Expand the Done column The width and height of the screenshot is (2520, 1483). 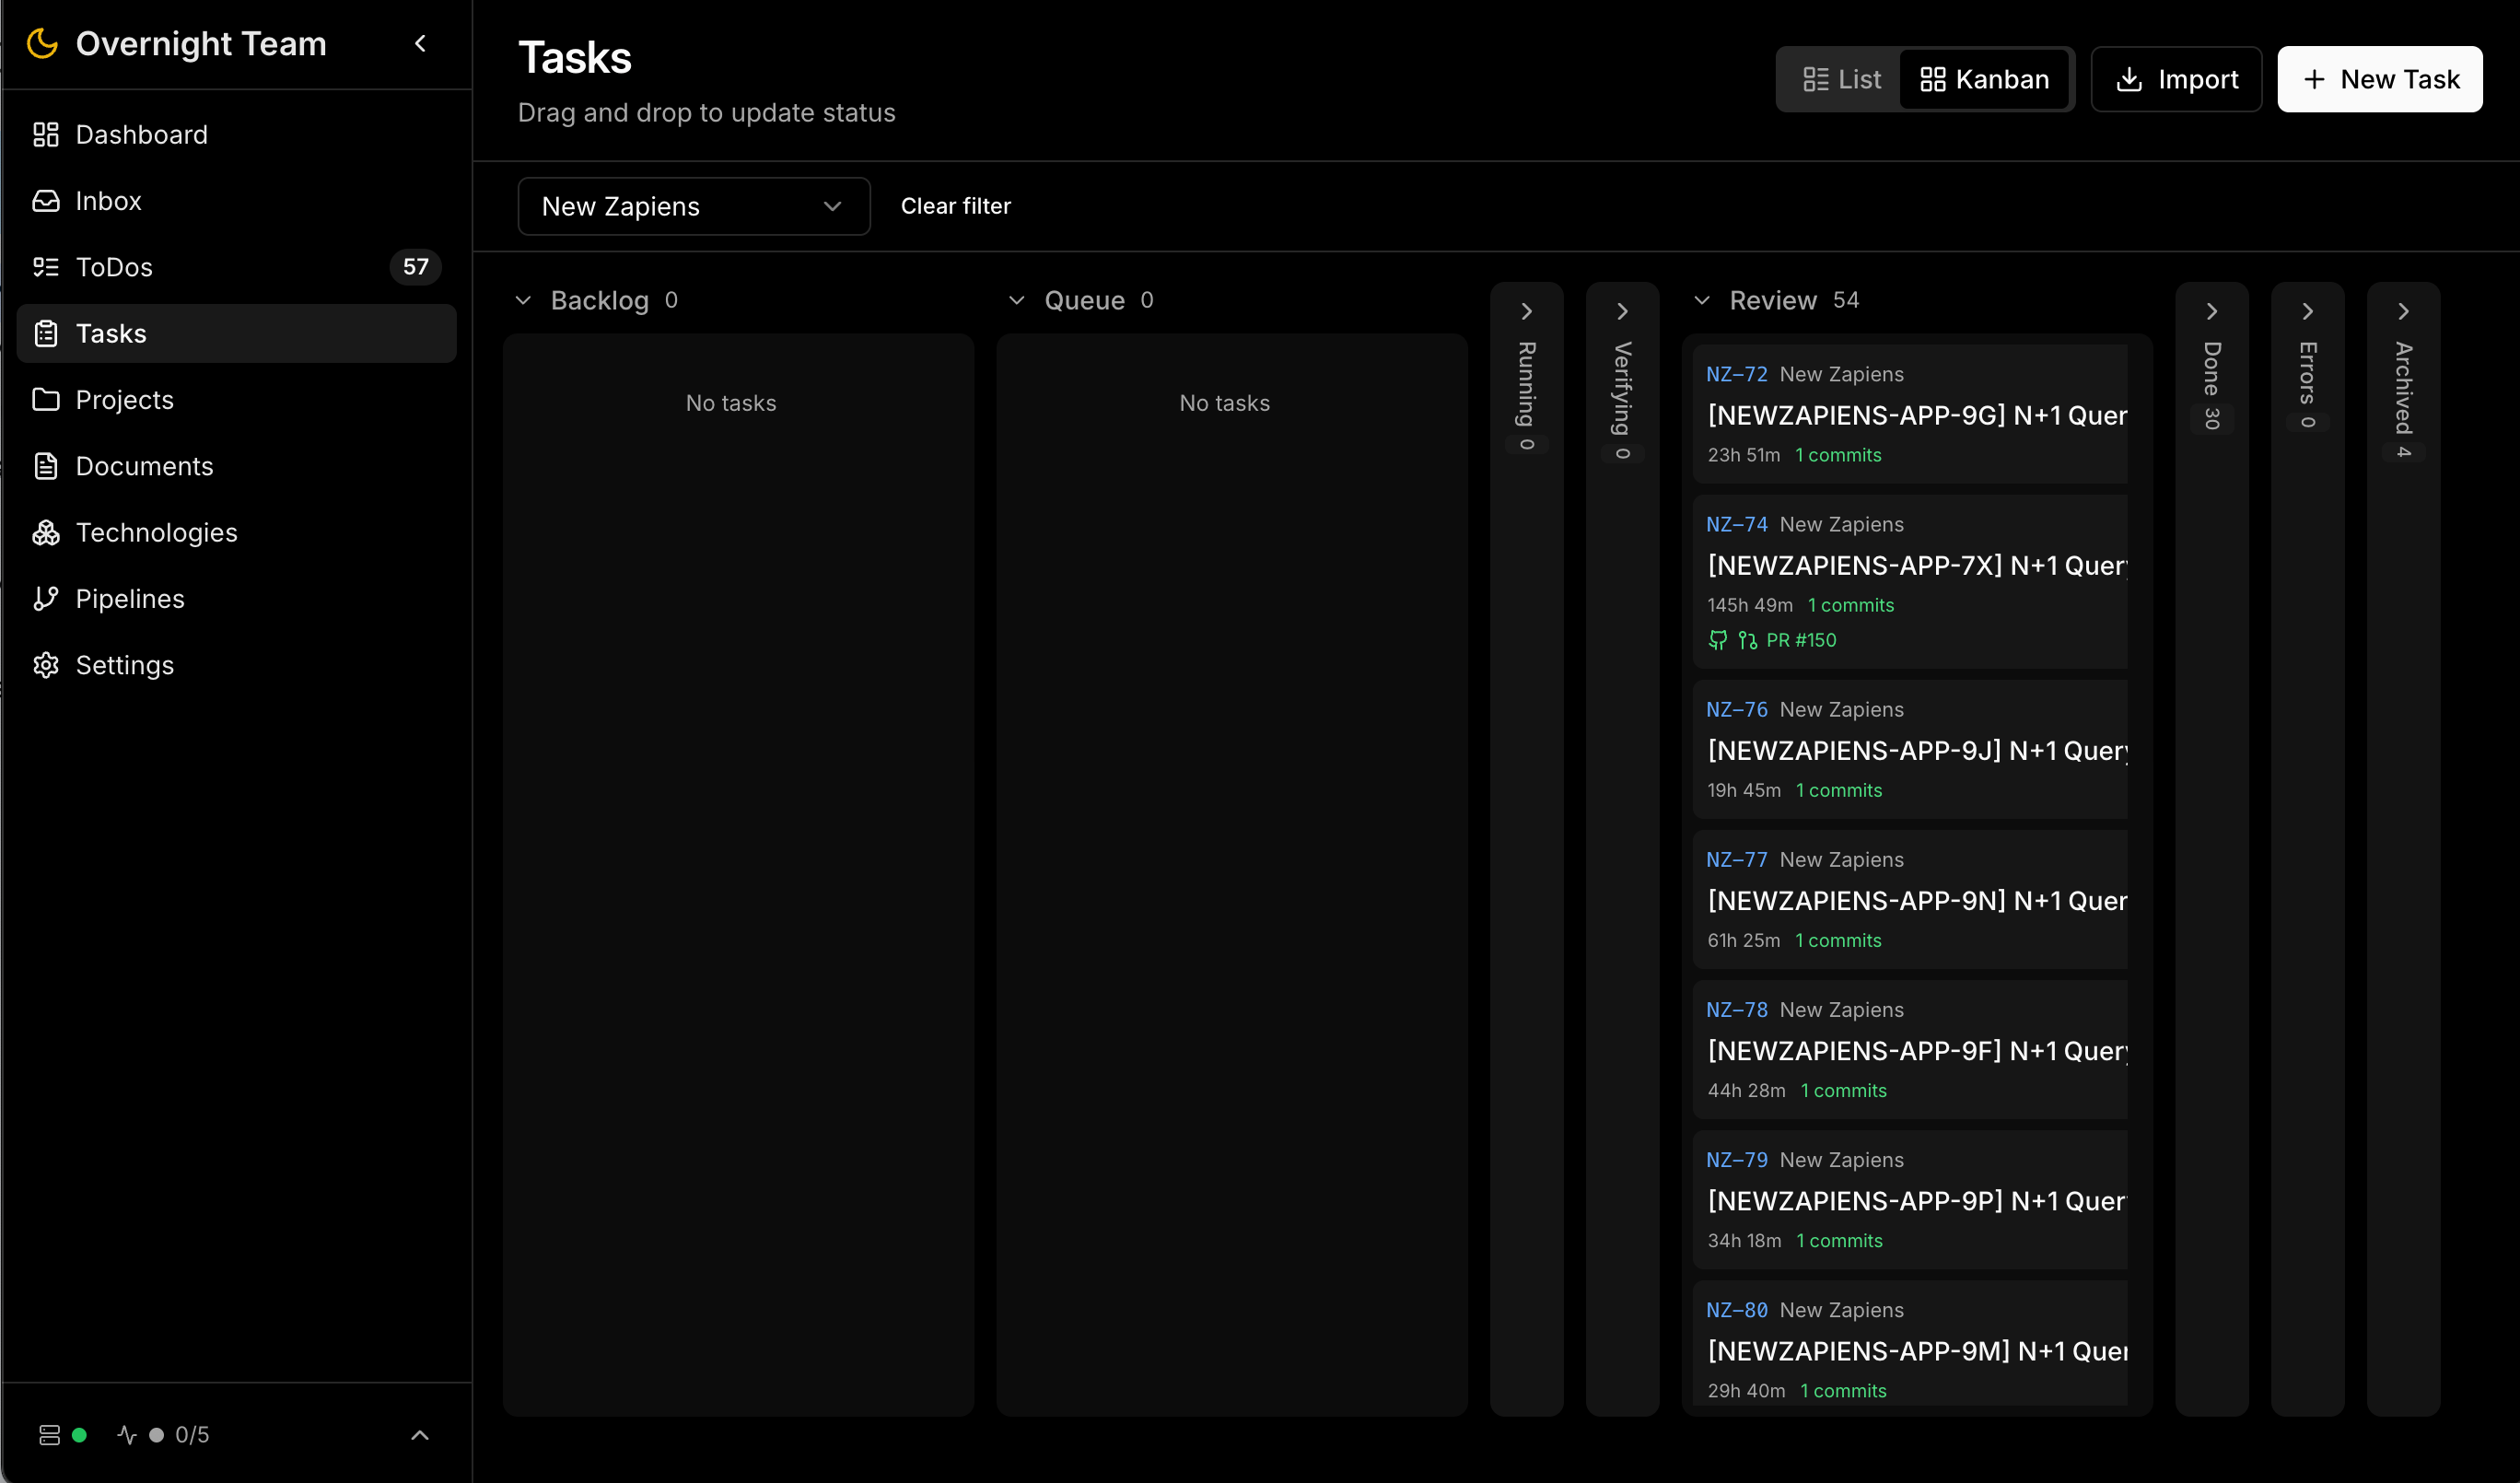pos(2211,310)
